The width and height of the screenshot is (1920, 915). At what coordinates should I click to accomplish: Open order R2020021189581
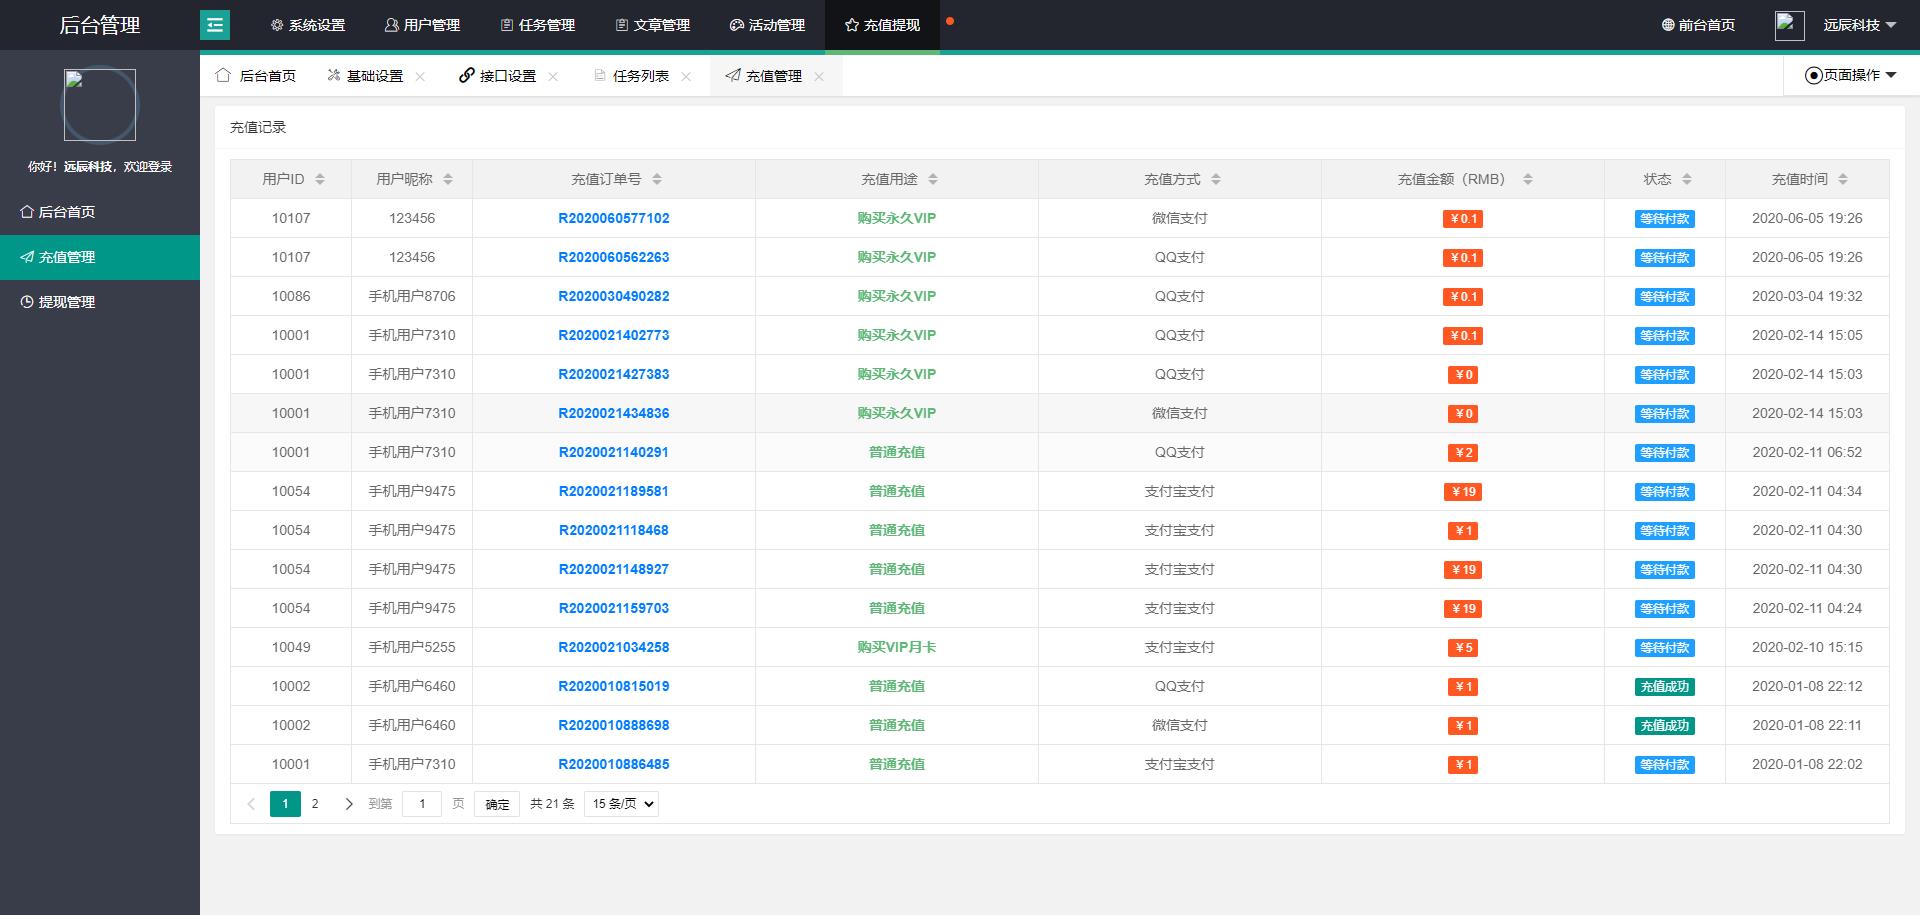(614, 491)
